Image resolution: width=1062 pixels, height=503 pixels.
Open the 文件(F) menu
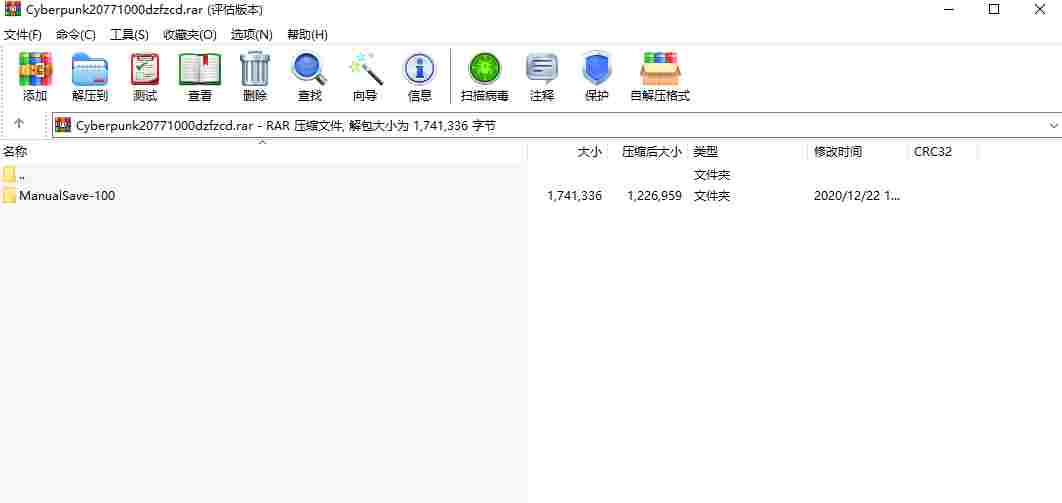click(23, 35)
